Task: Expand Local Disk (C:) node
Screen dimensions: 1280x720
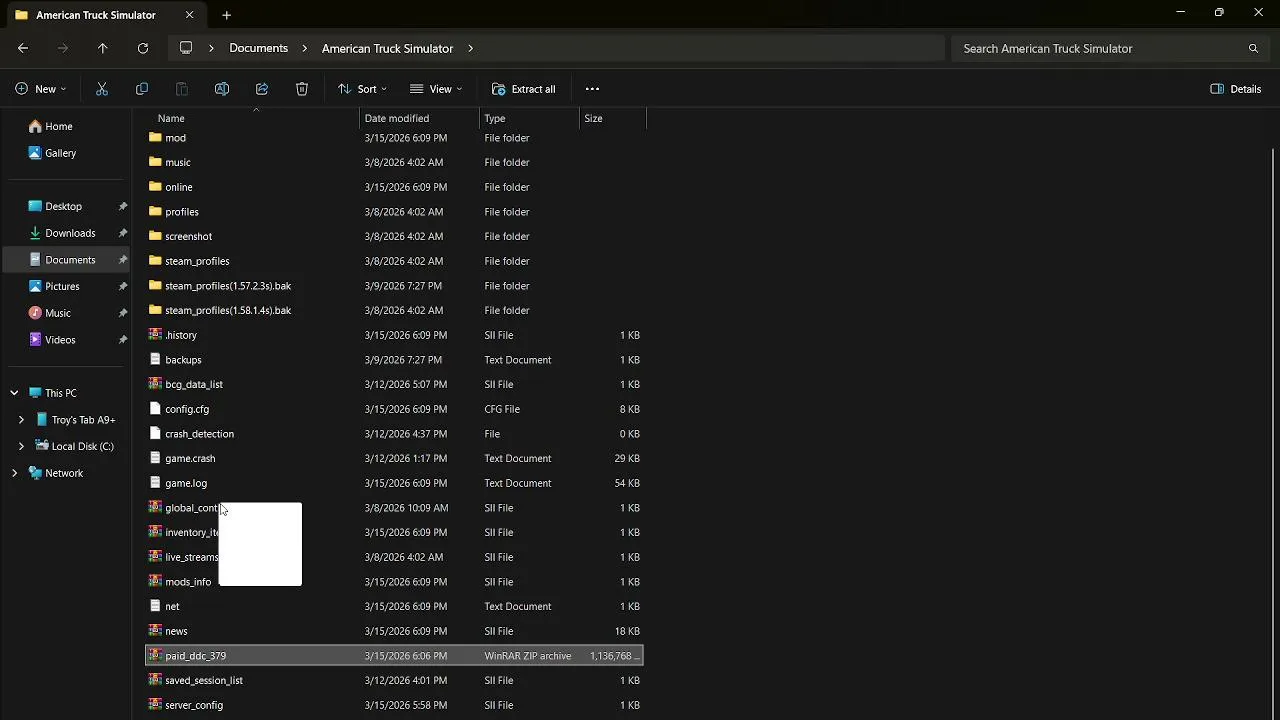Action: pyautogui.click(x=21, y=446)
